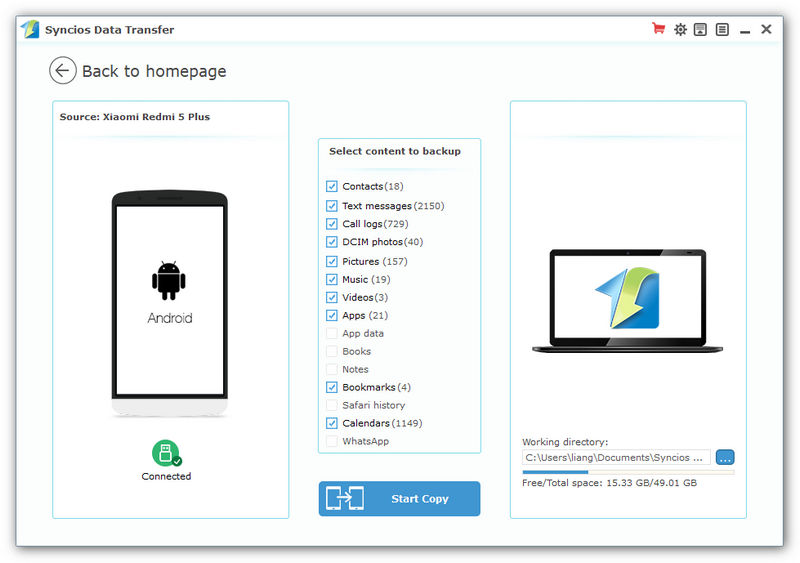Toggle the Notes checkbox
The width and height of the screenshot is (800, 563).
pyautogui.click(x=332, y=369)
